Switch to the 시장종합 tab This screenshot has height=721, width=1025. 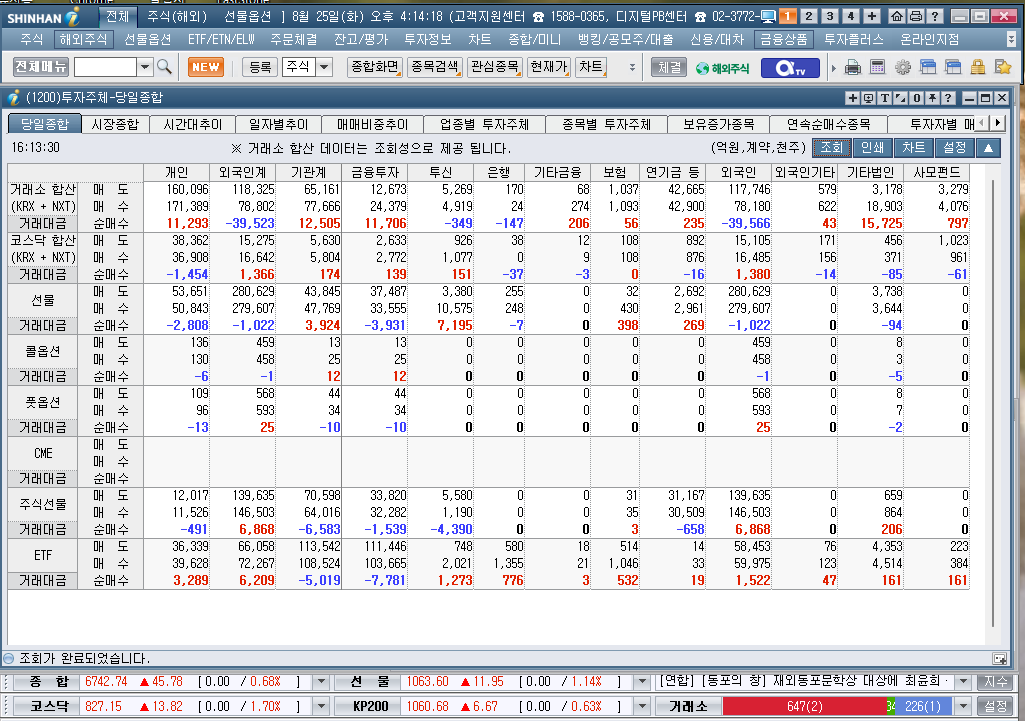pyautogui.click(x=115, y=124)
